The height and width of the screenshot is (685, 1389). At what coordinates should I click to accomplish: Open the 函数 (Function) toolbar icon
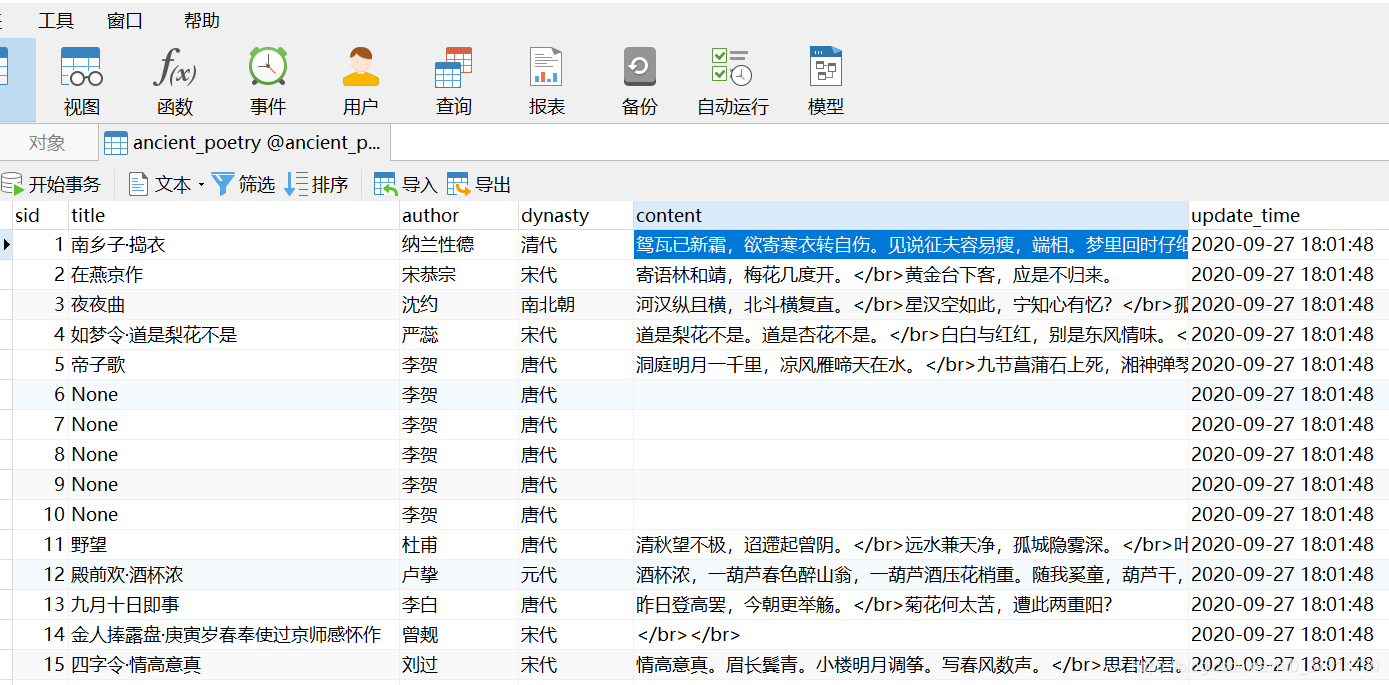click(x=175, y=81)
